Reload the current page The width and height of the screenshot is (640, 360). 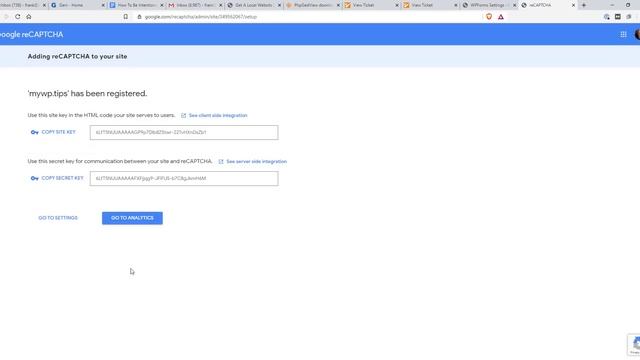[18, 17]
